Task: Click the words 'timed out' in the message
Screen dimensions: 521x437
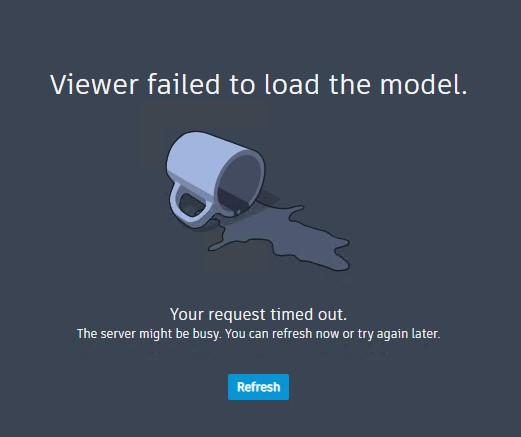Action: [x=308, y=314]
